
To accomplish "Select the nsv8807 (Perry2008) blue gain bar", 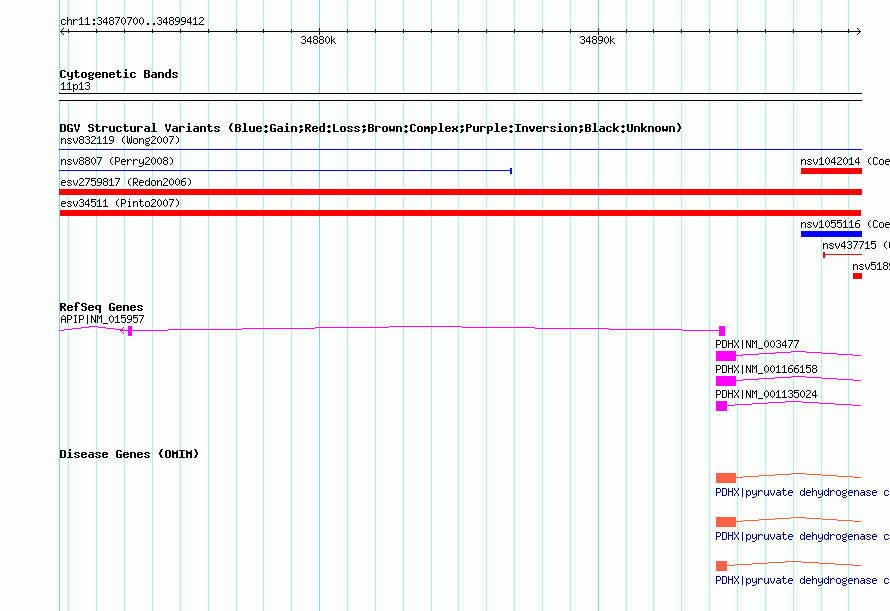I will [286, 170].
